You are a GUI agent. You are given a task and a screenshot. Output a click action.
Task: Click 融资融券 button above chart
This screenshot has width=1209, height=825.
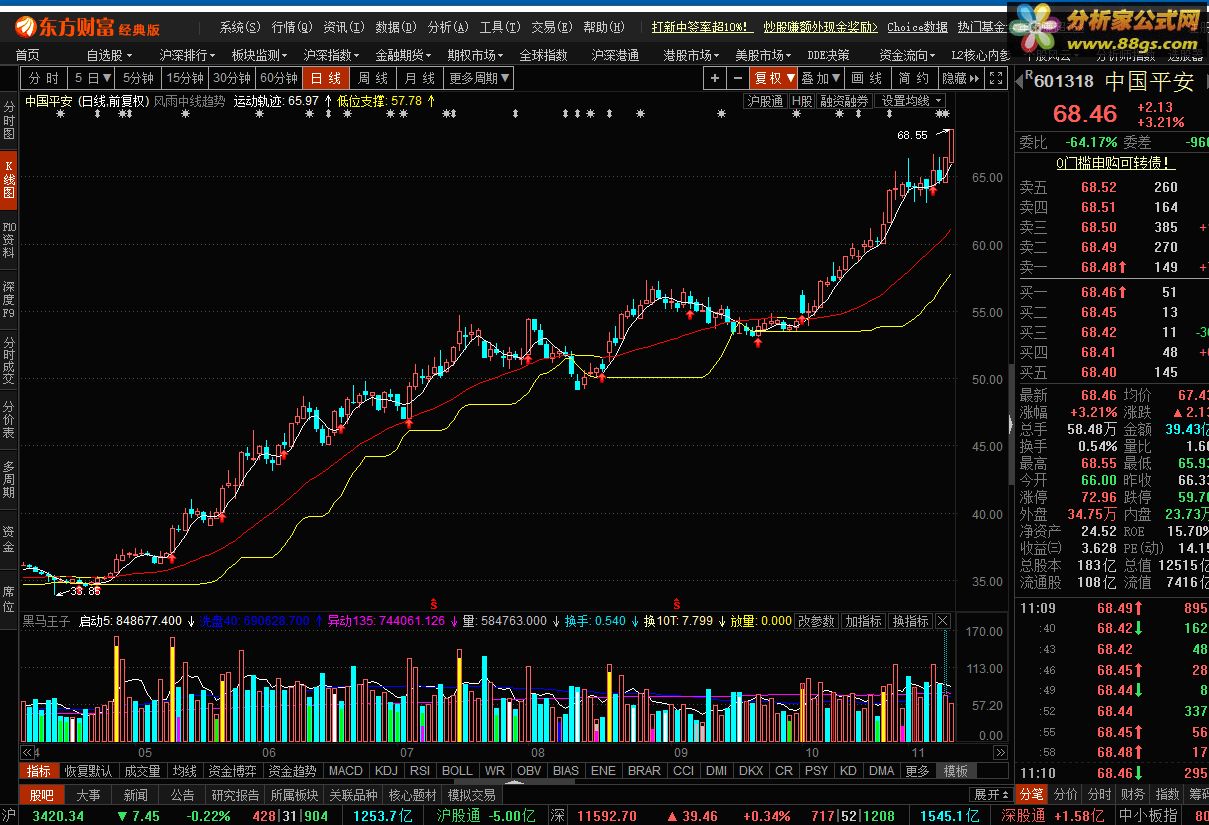[845, 101]
